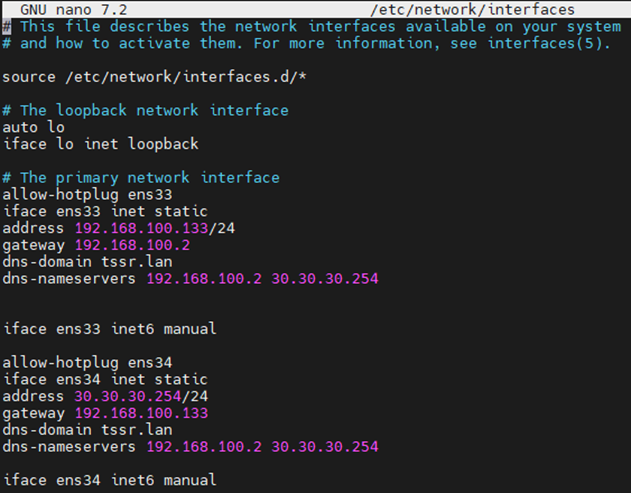Click 'iface ens33 inet6 manual' line
This screenshot has width=631, height=493.
click(x=109, y=329)
